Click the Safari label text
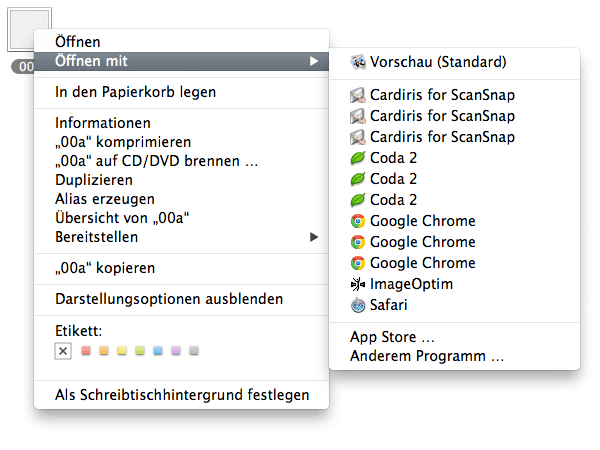Image resolution: width=600 pixels, height=450 pixels. (388, 305)
